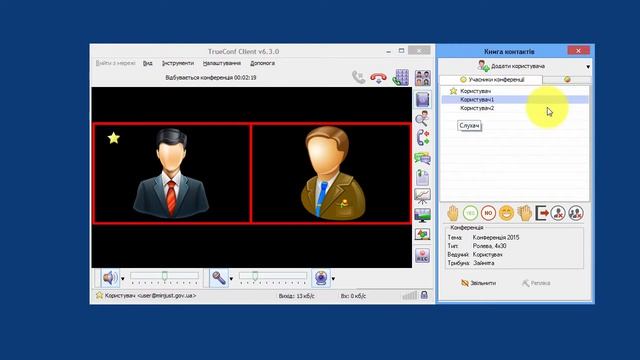Click the remove single participant icon

pyautogui.click(x=558, y=213)
